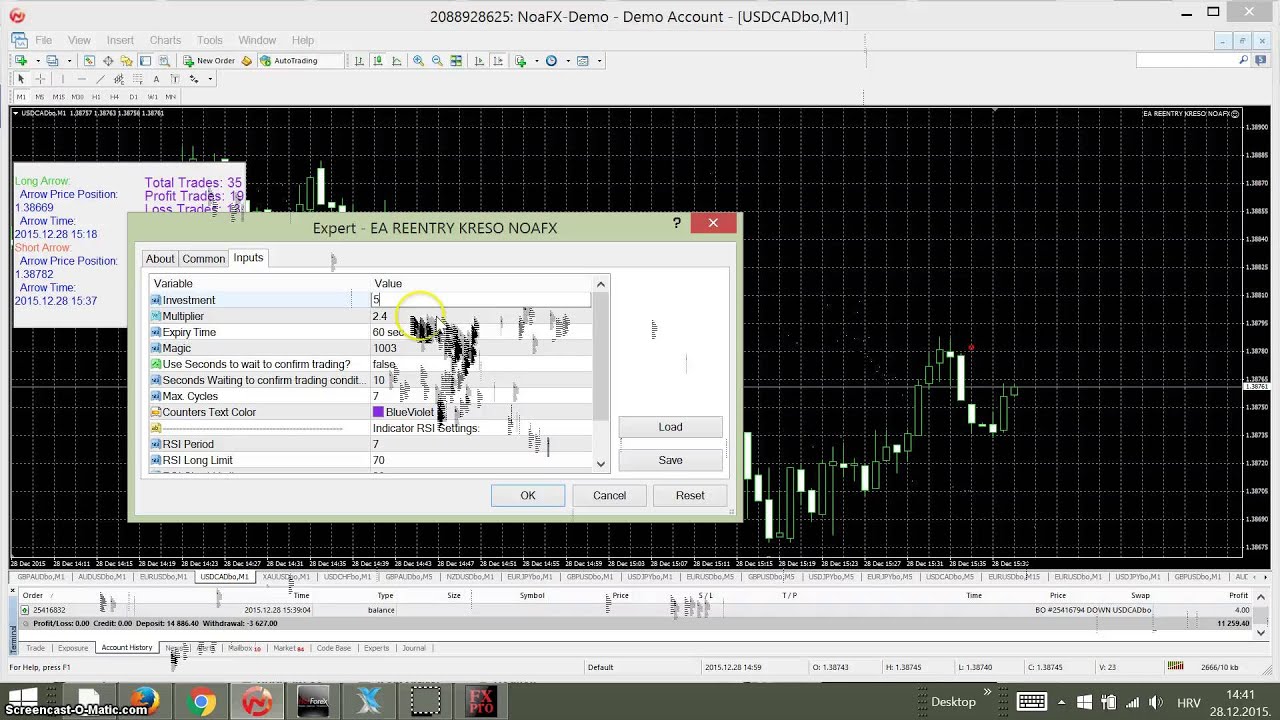Click the inputs list scroll-up arrow
The height and width of the screenshot is (720, 1280).
(600, 284)
